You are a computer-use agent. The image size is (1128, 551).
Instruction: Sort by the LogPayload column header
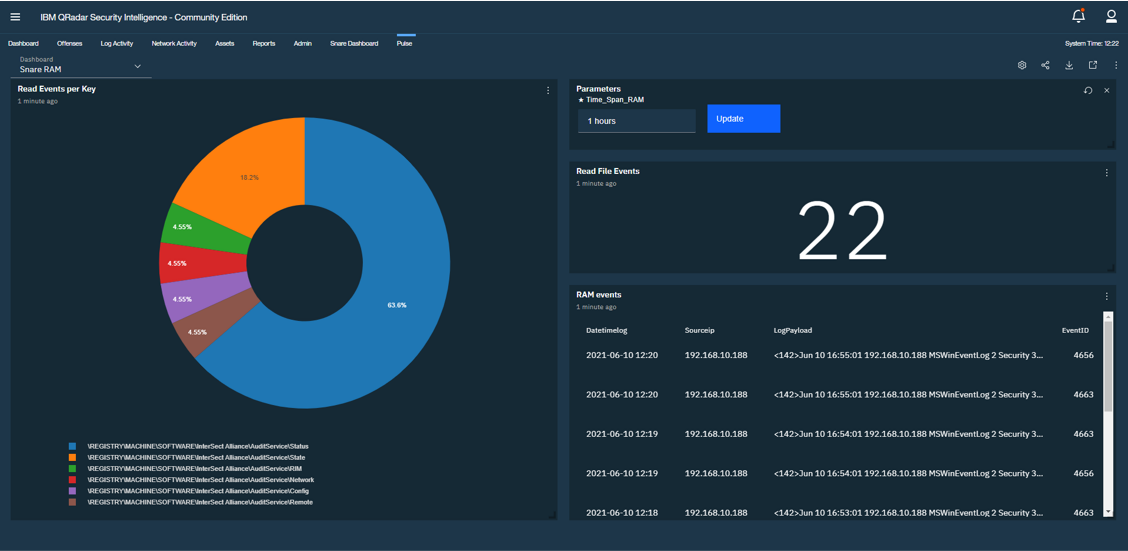(x=793, y=330)
